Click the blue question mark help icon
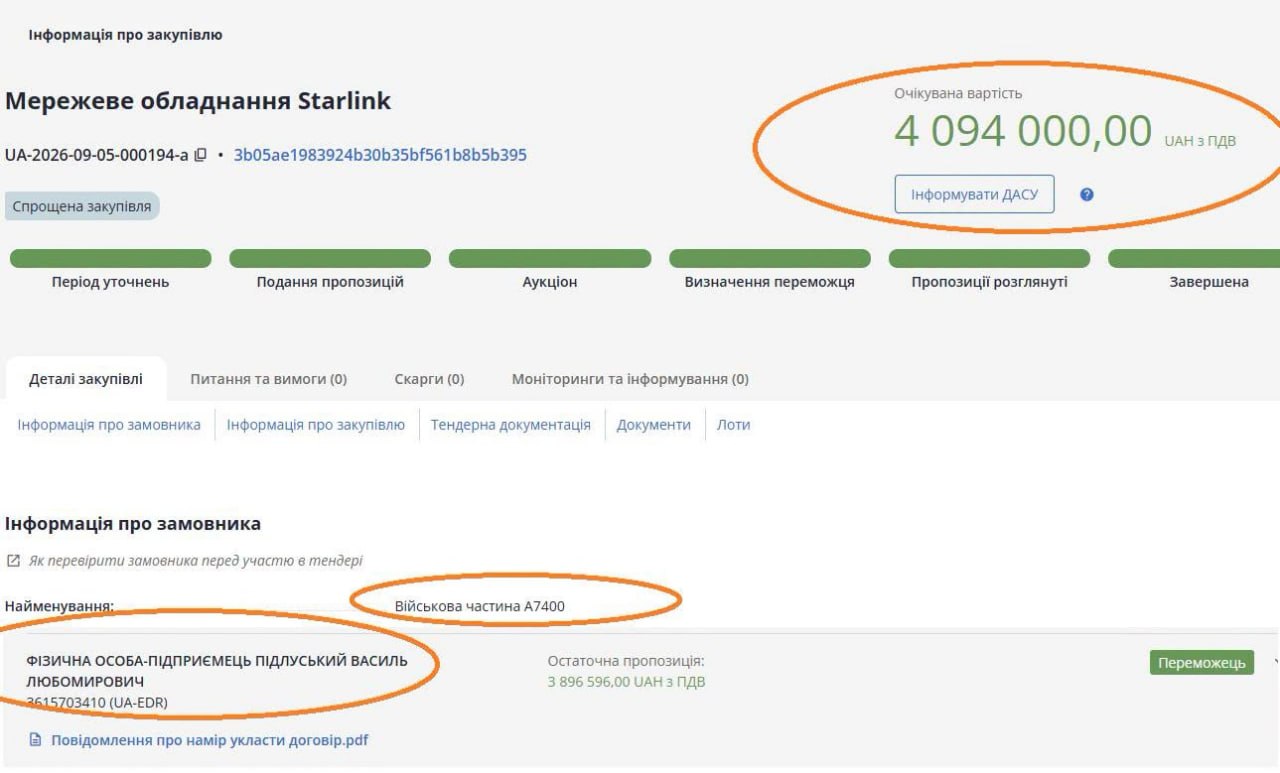 pos(1087,195)
